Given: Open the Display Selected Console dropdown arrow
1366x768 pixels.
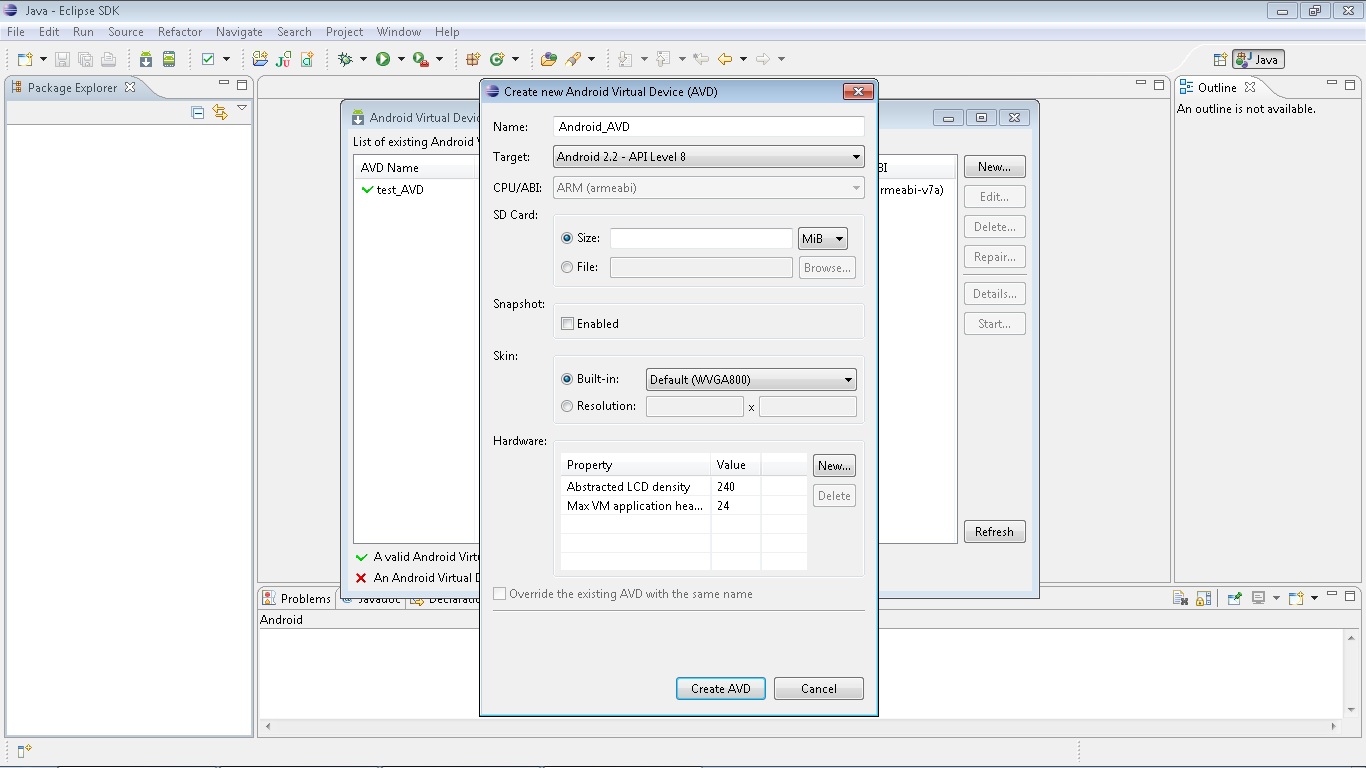Looking at the screenshot, I should tap(1276, 598).
